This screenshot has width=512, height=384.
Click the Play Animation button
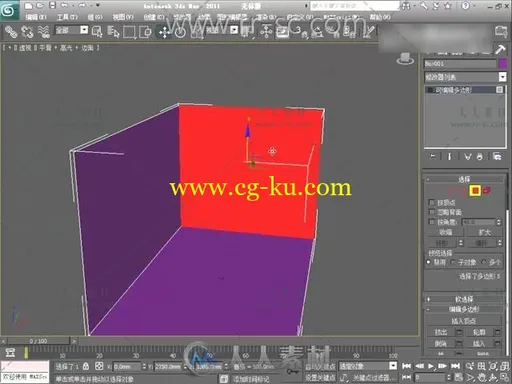click(x=431, y=366)
